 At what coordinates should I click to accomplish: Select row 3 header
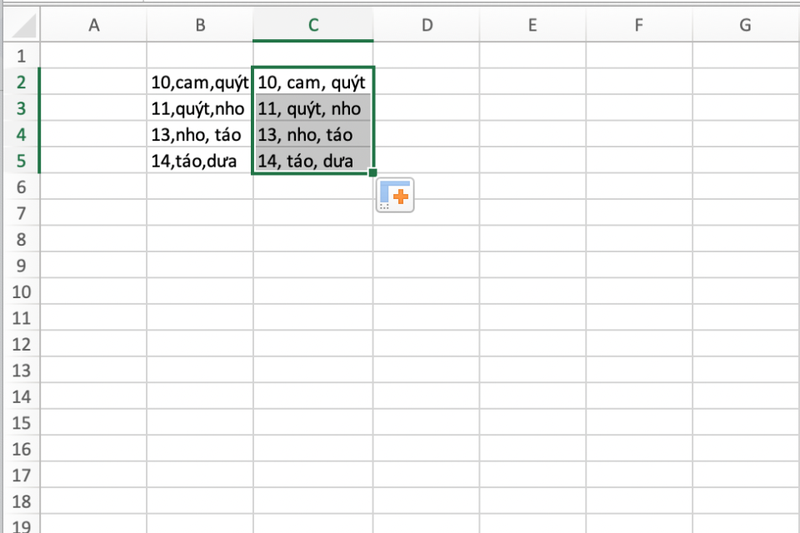[x=21, y=108]
